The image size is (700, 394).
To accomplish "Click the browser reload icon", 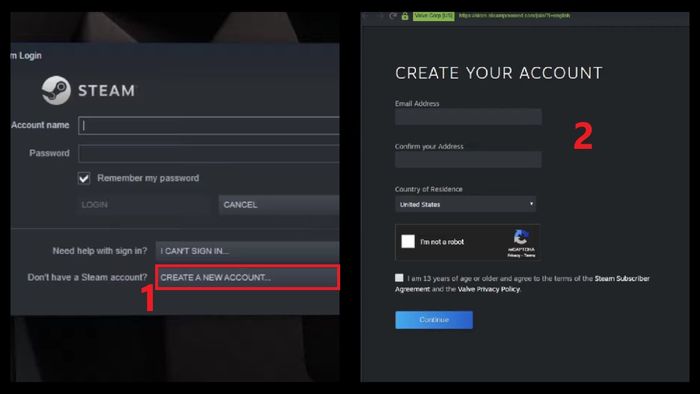I will 393,16.
